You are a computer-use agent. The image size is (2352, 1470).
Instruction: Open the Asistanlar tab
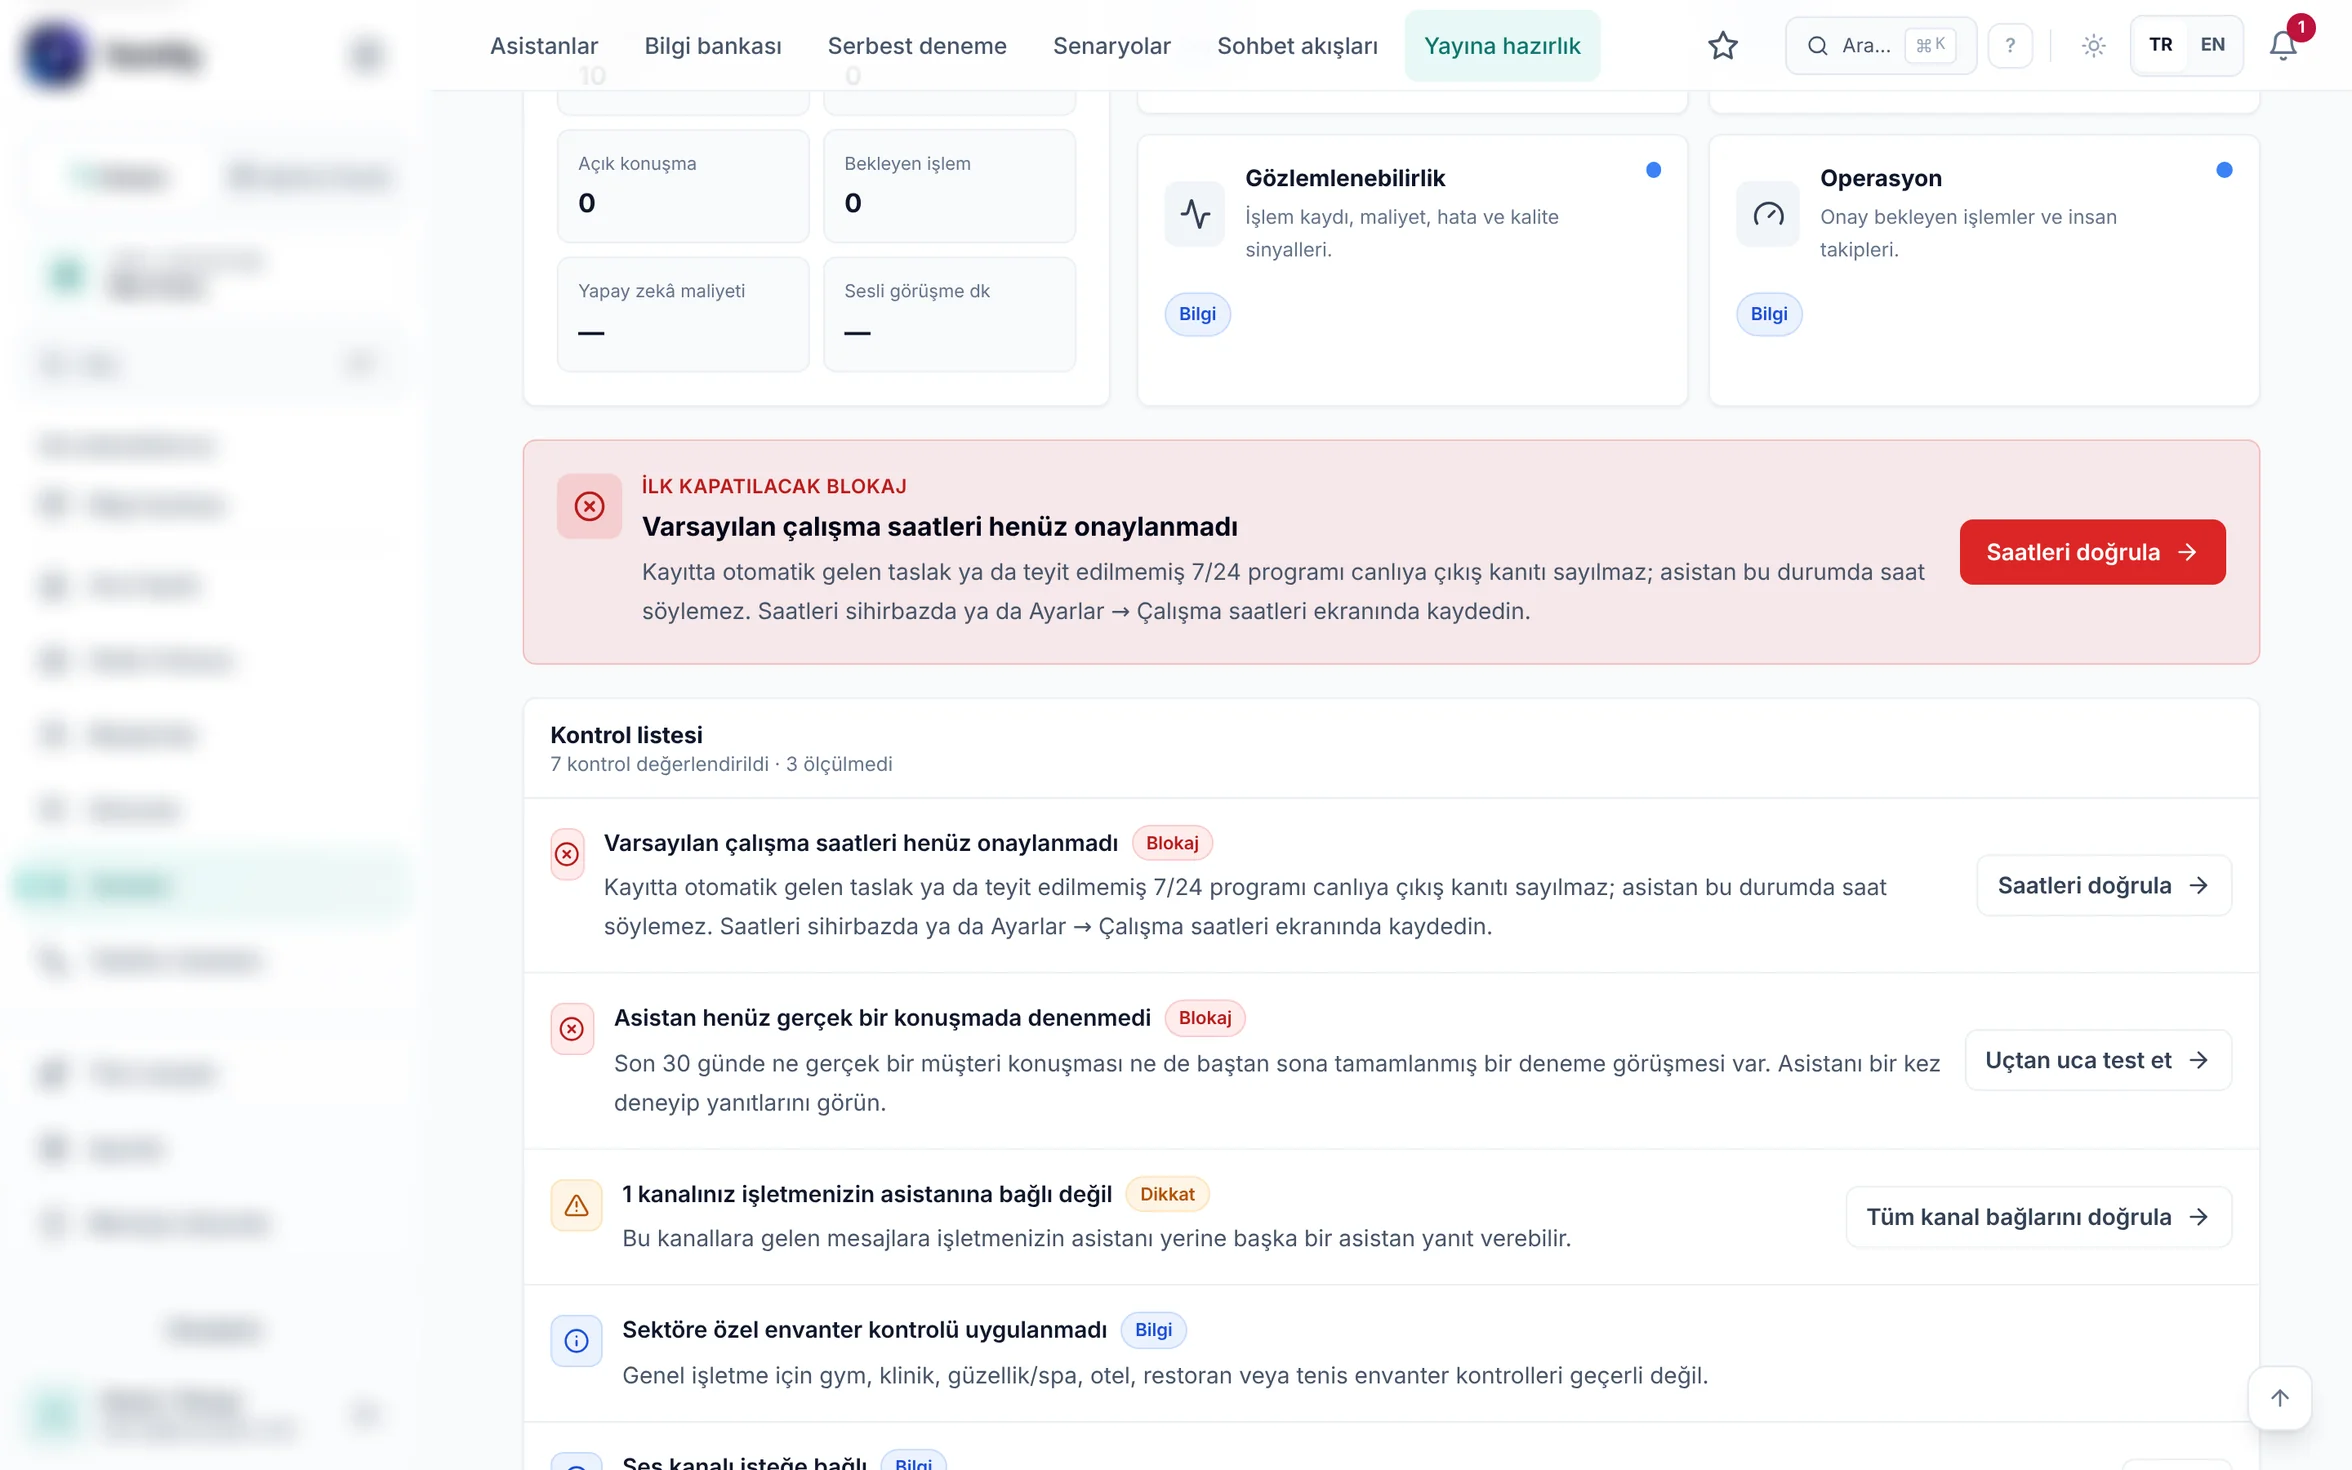(544, 46)
